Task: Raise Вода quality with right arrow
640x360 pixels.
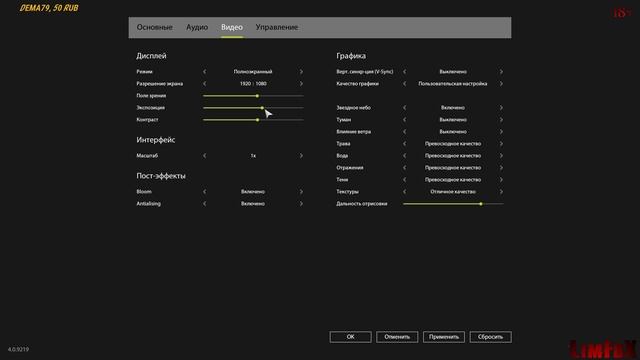Action: [501, 156]
